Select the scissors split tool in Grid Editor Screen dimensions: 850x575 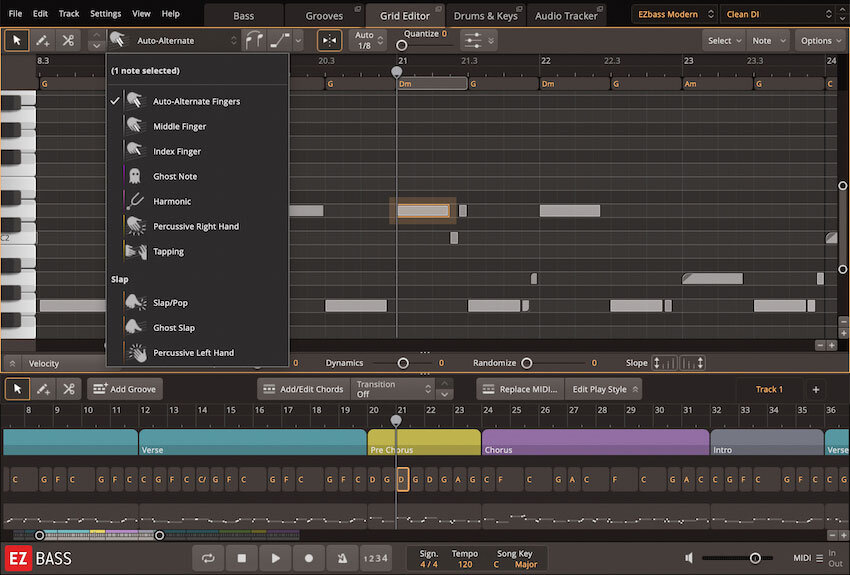tap(68, 41)
